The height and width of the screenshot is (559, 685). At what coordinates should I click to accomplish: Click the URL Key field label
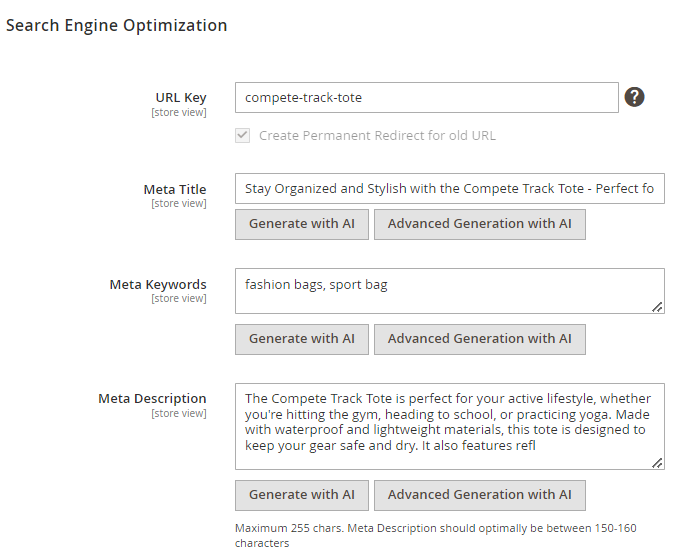[x=181, y=97]
